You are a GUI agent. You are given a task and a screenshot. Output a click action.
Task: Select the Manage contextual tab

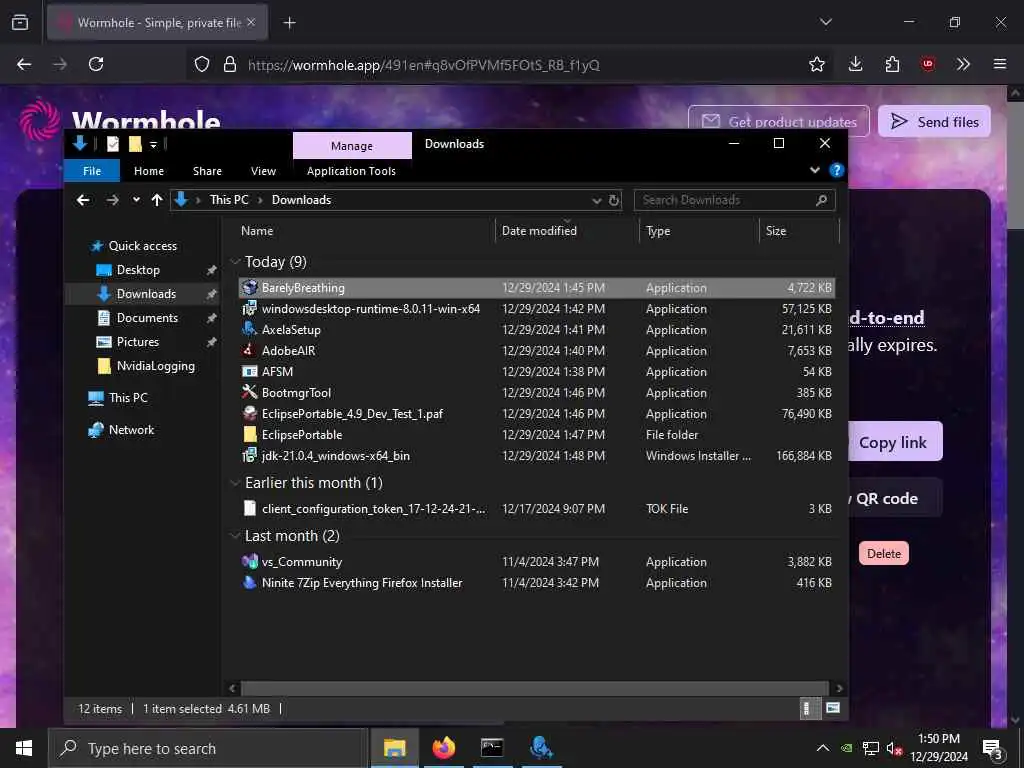coord(352,146)
